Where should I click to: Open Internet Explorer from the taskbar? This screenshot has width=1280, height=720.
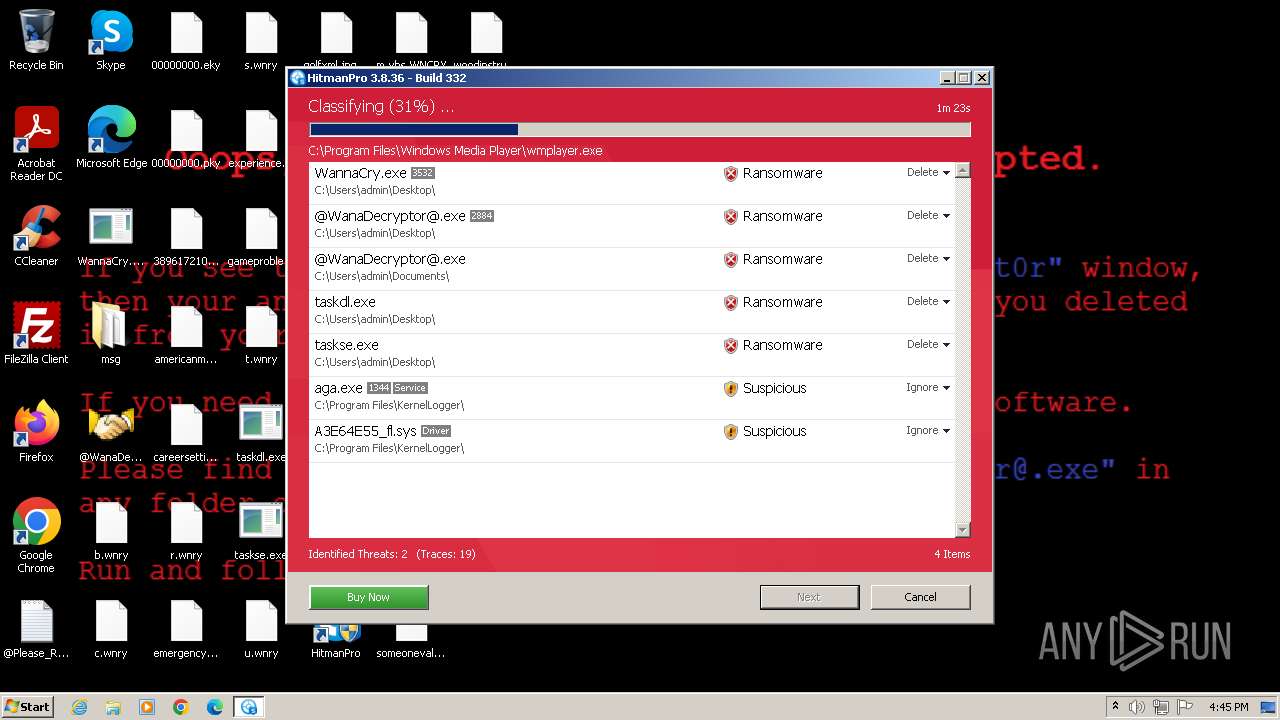point(79,707)
